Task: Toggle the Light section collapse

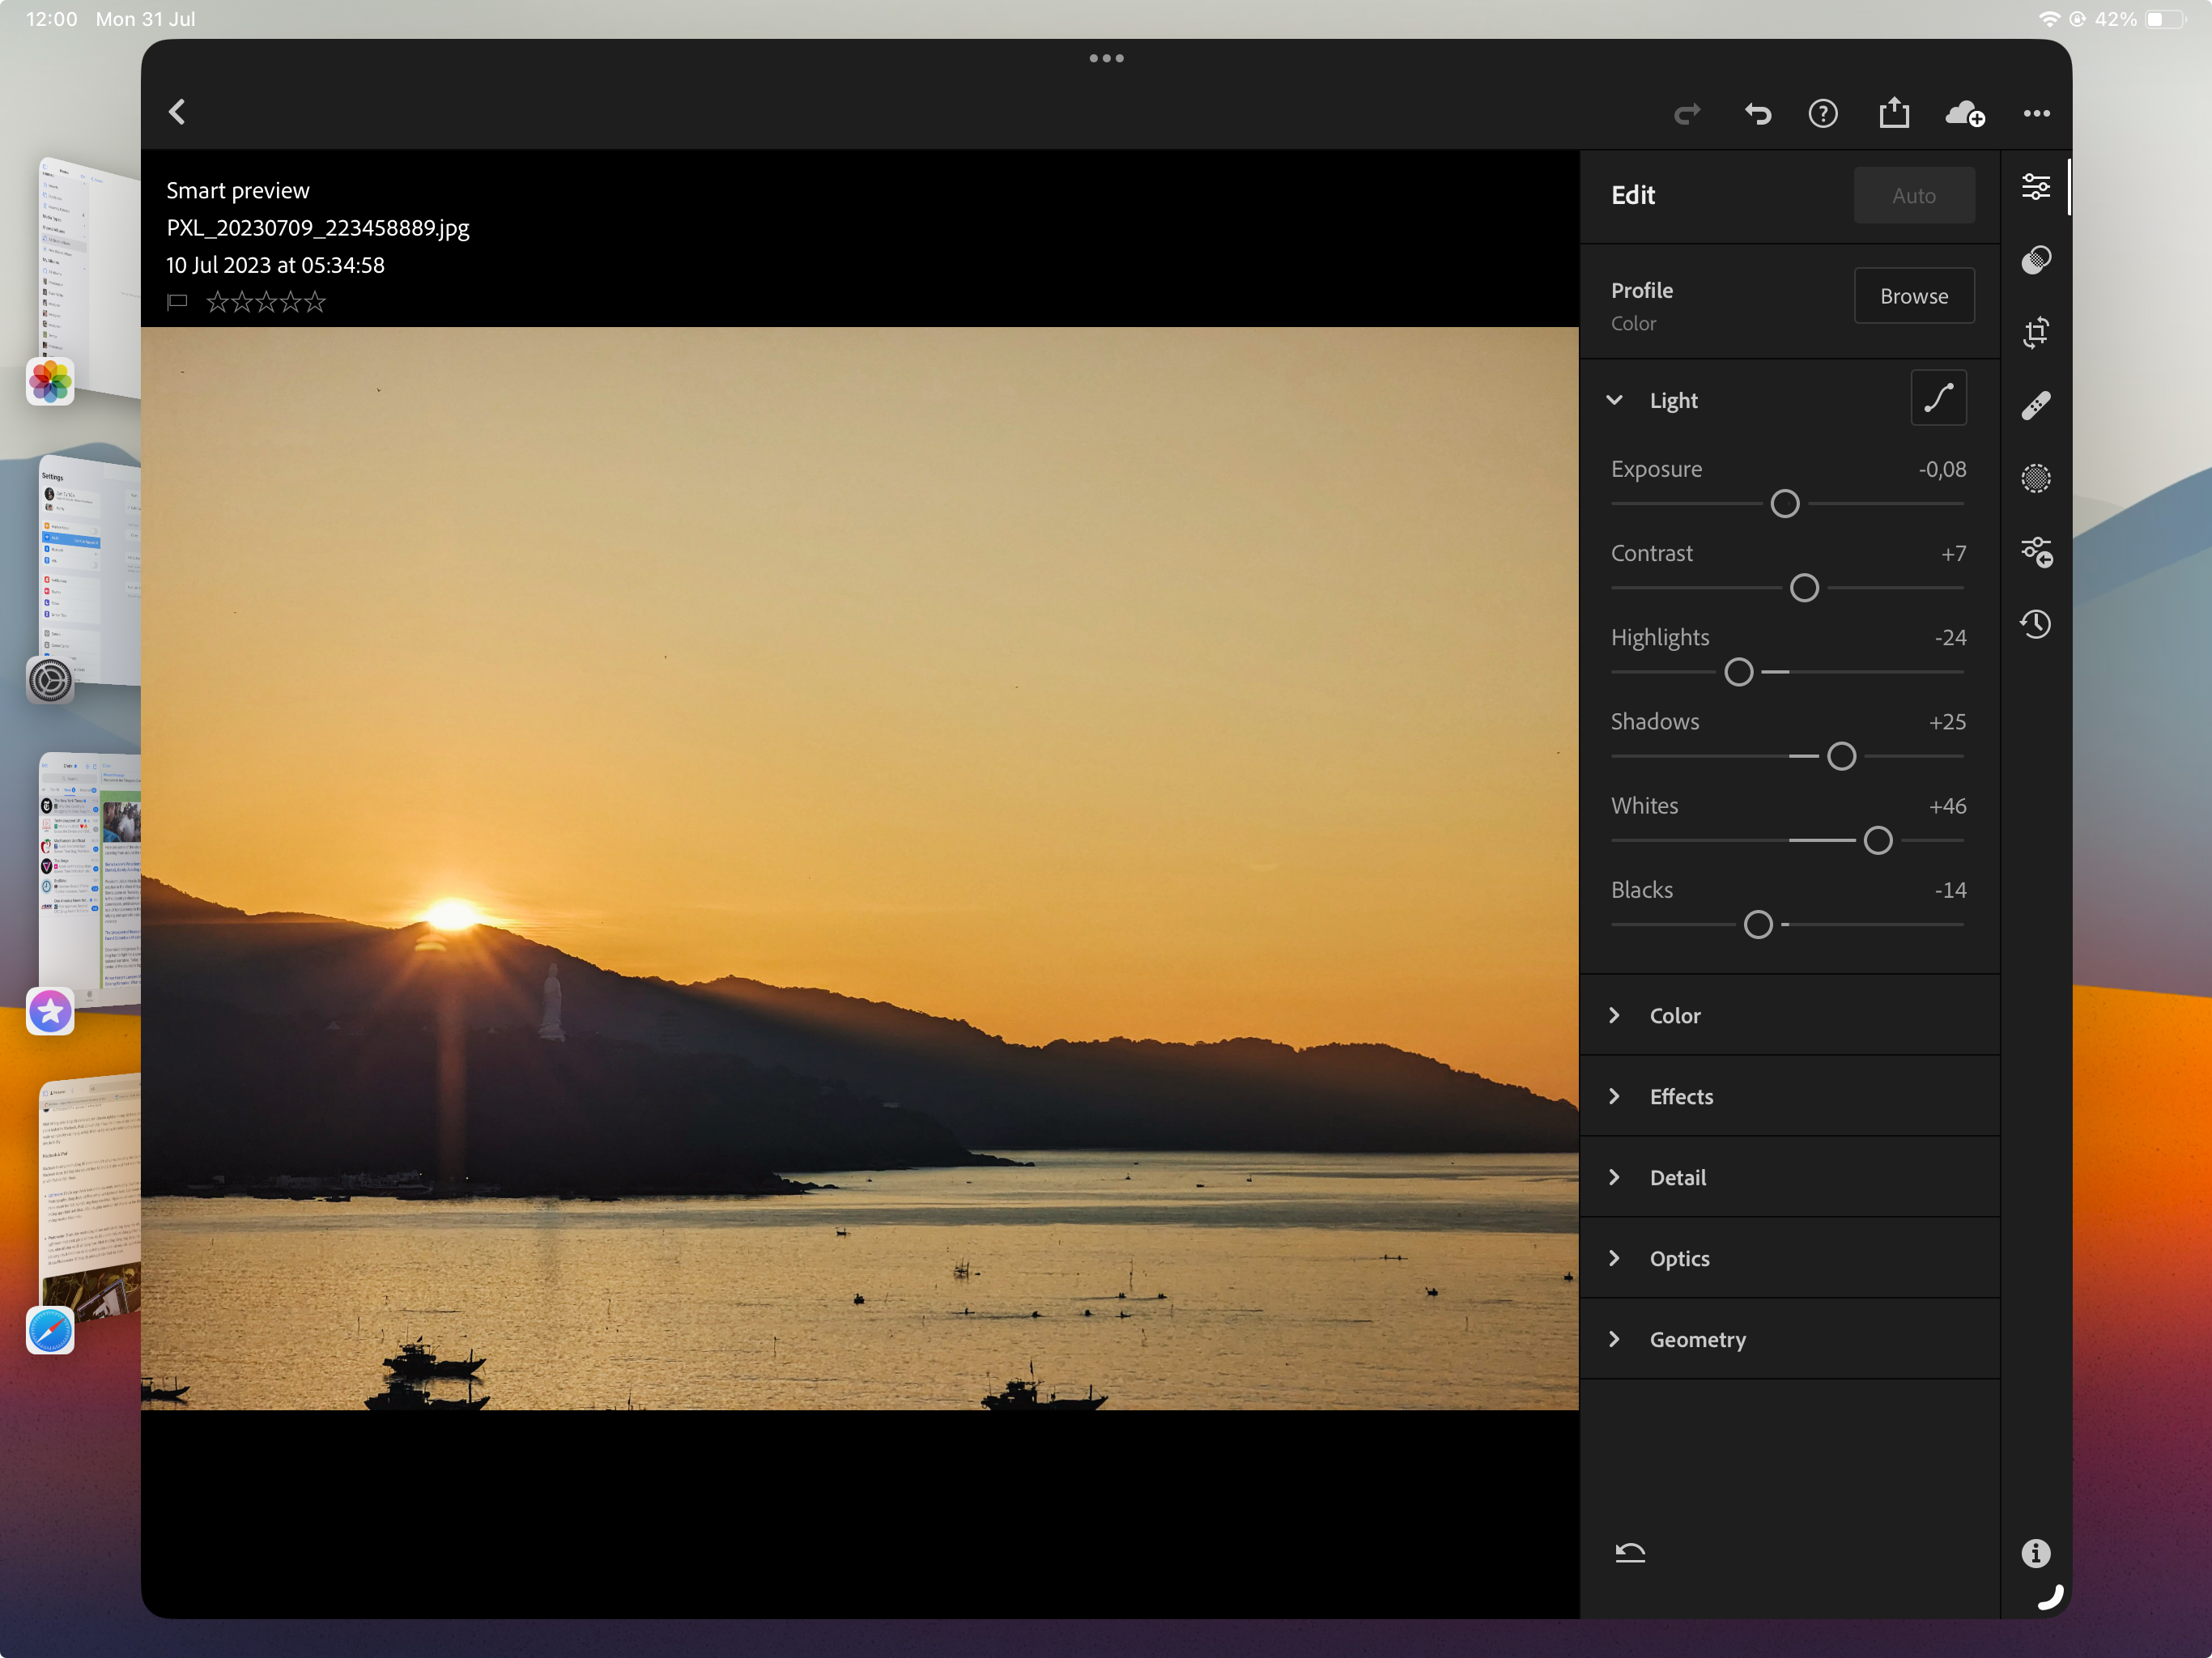Action: coord(1616,399)
